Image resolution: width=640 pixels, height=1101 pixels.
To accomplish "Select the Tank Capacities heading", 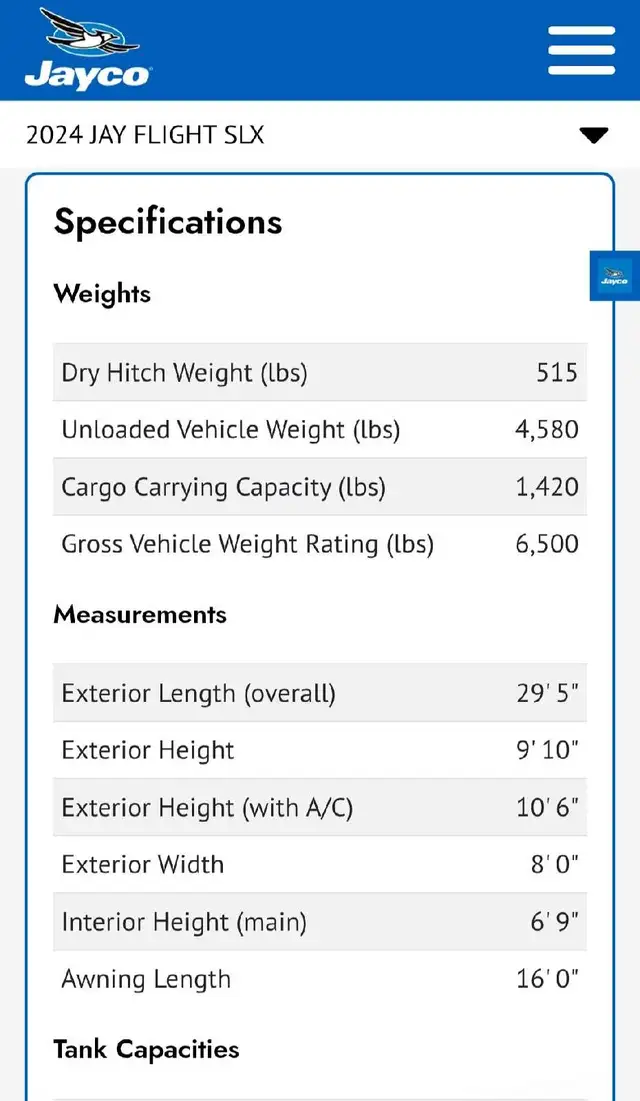I will (x=146, y=1050).
